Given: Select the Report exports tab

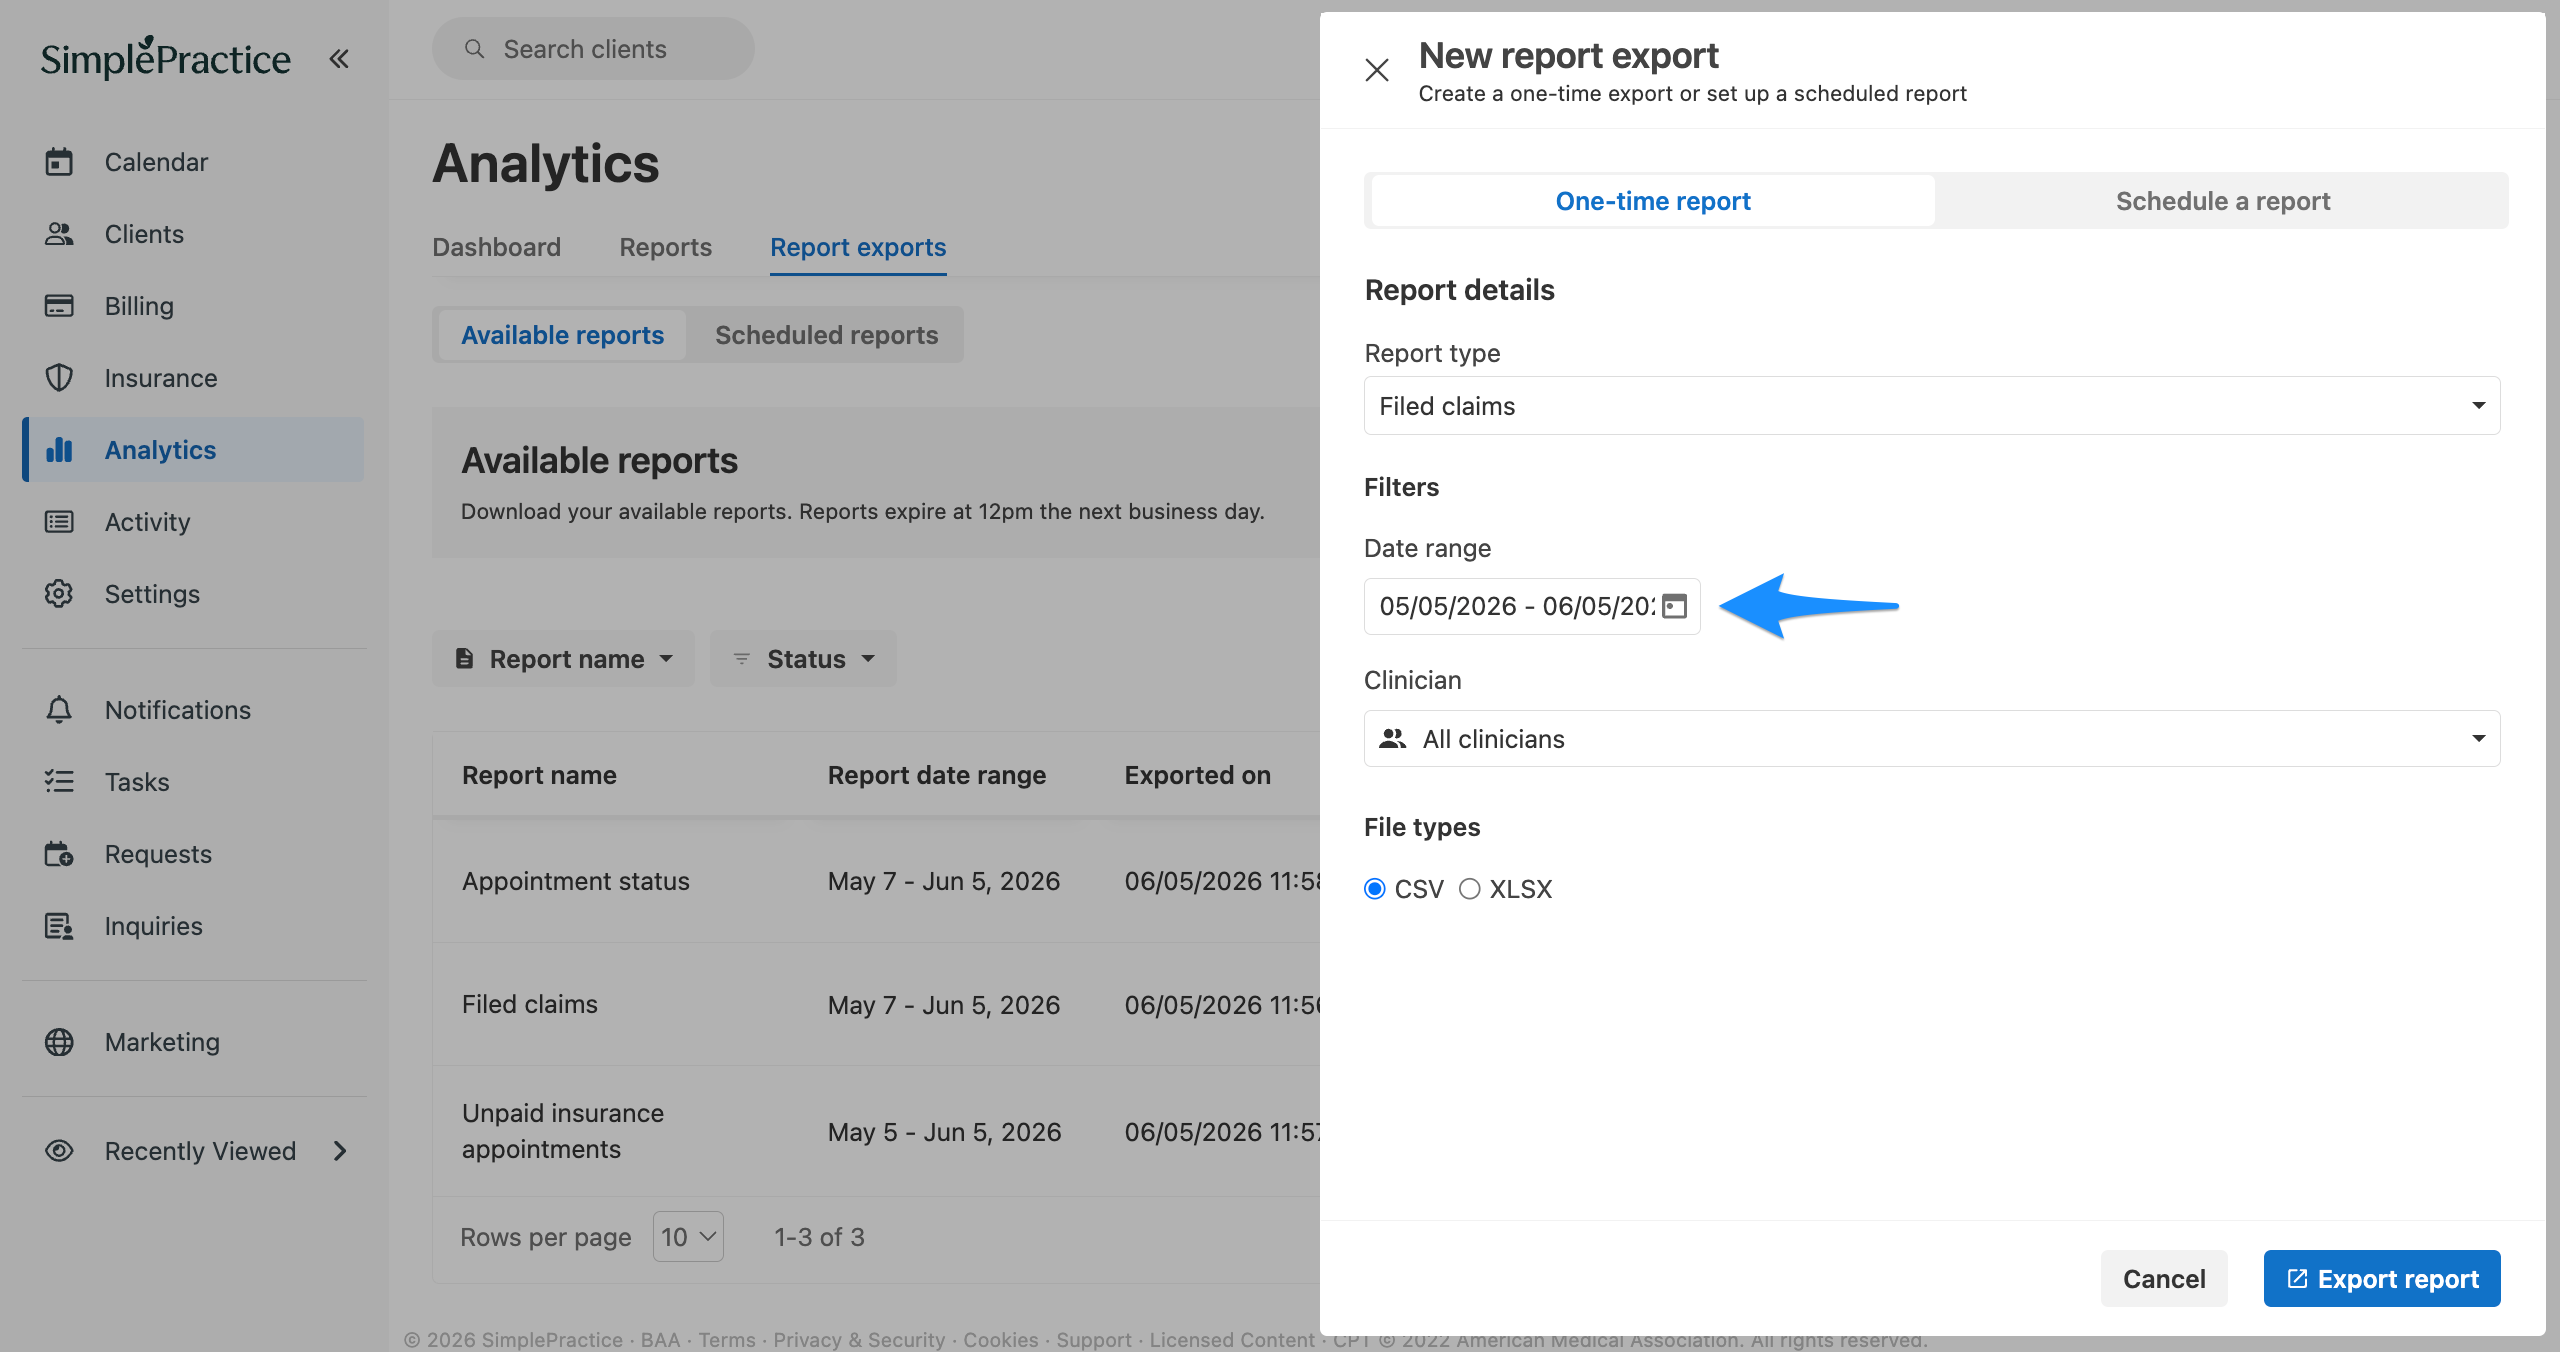Looking at the screenshot, I should click(x=858, y=247).
